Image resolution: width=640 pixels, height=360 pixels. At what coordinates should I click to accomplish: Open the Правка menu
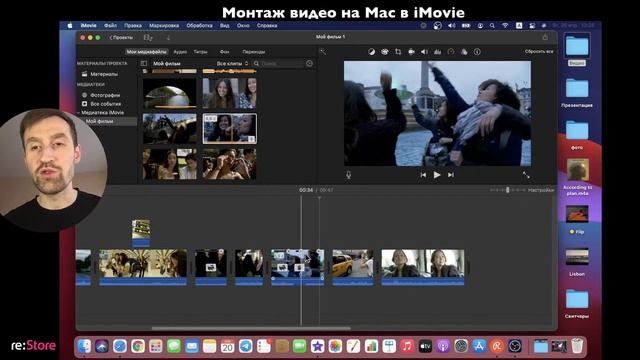tap(133, 25)
